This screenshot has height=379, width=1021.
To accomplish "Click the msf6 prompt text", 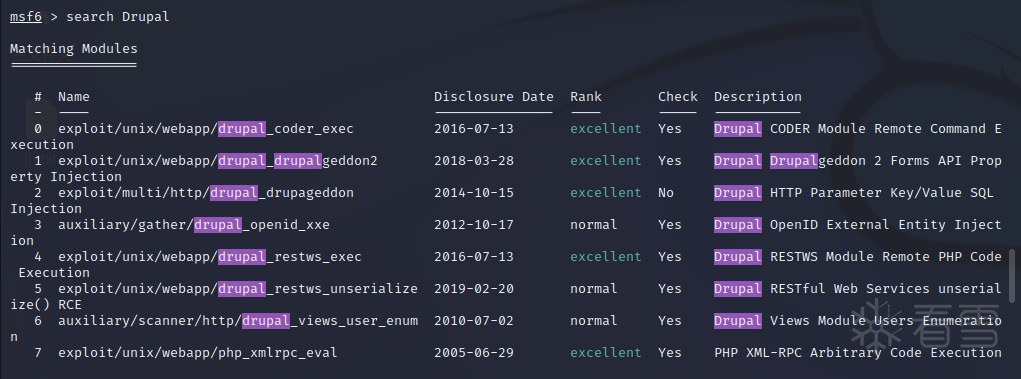I will [x=26, y=17].
